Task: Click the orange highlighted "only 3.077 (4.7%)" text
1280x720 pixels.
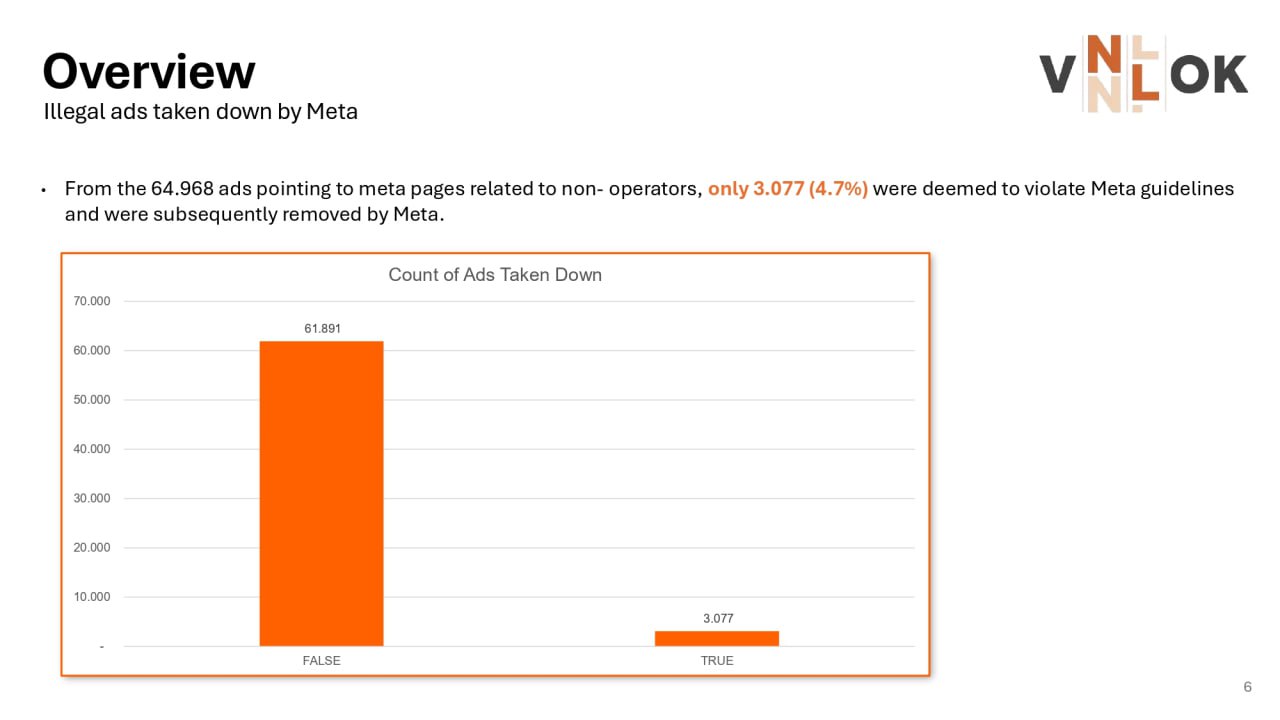Action: pos(787,188)
